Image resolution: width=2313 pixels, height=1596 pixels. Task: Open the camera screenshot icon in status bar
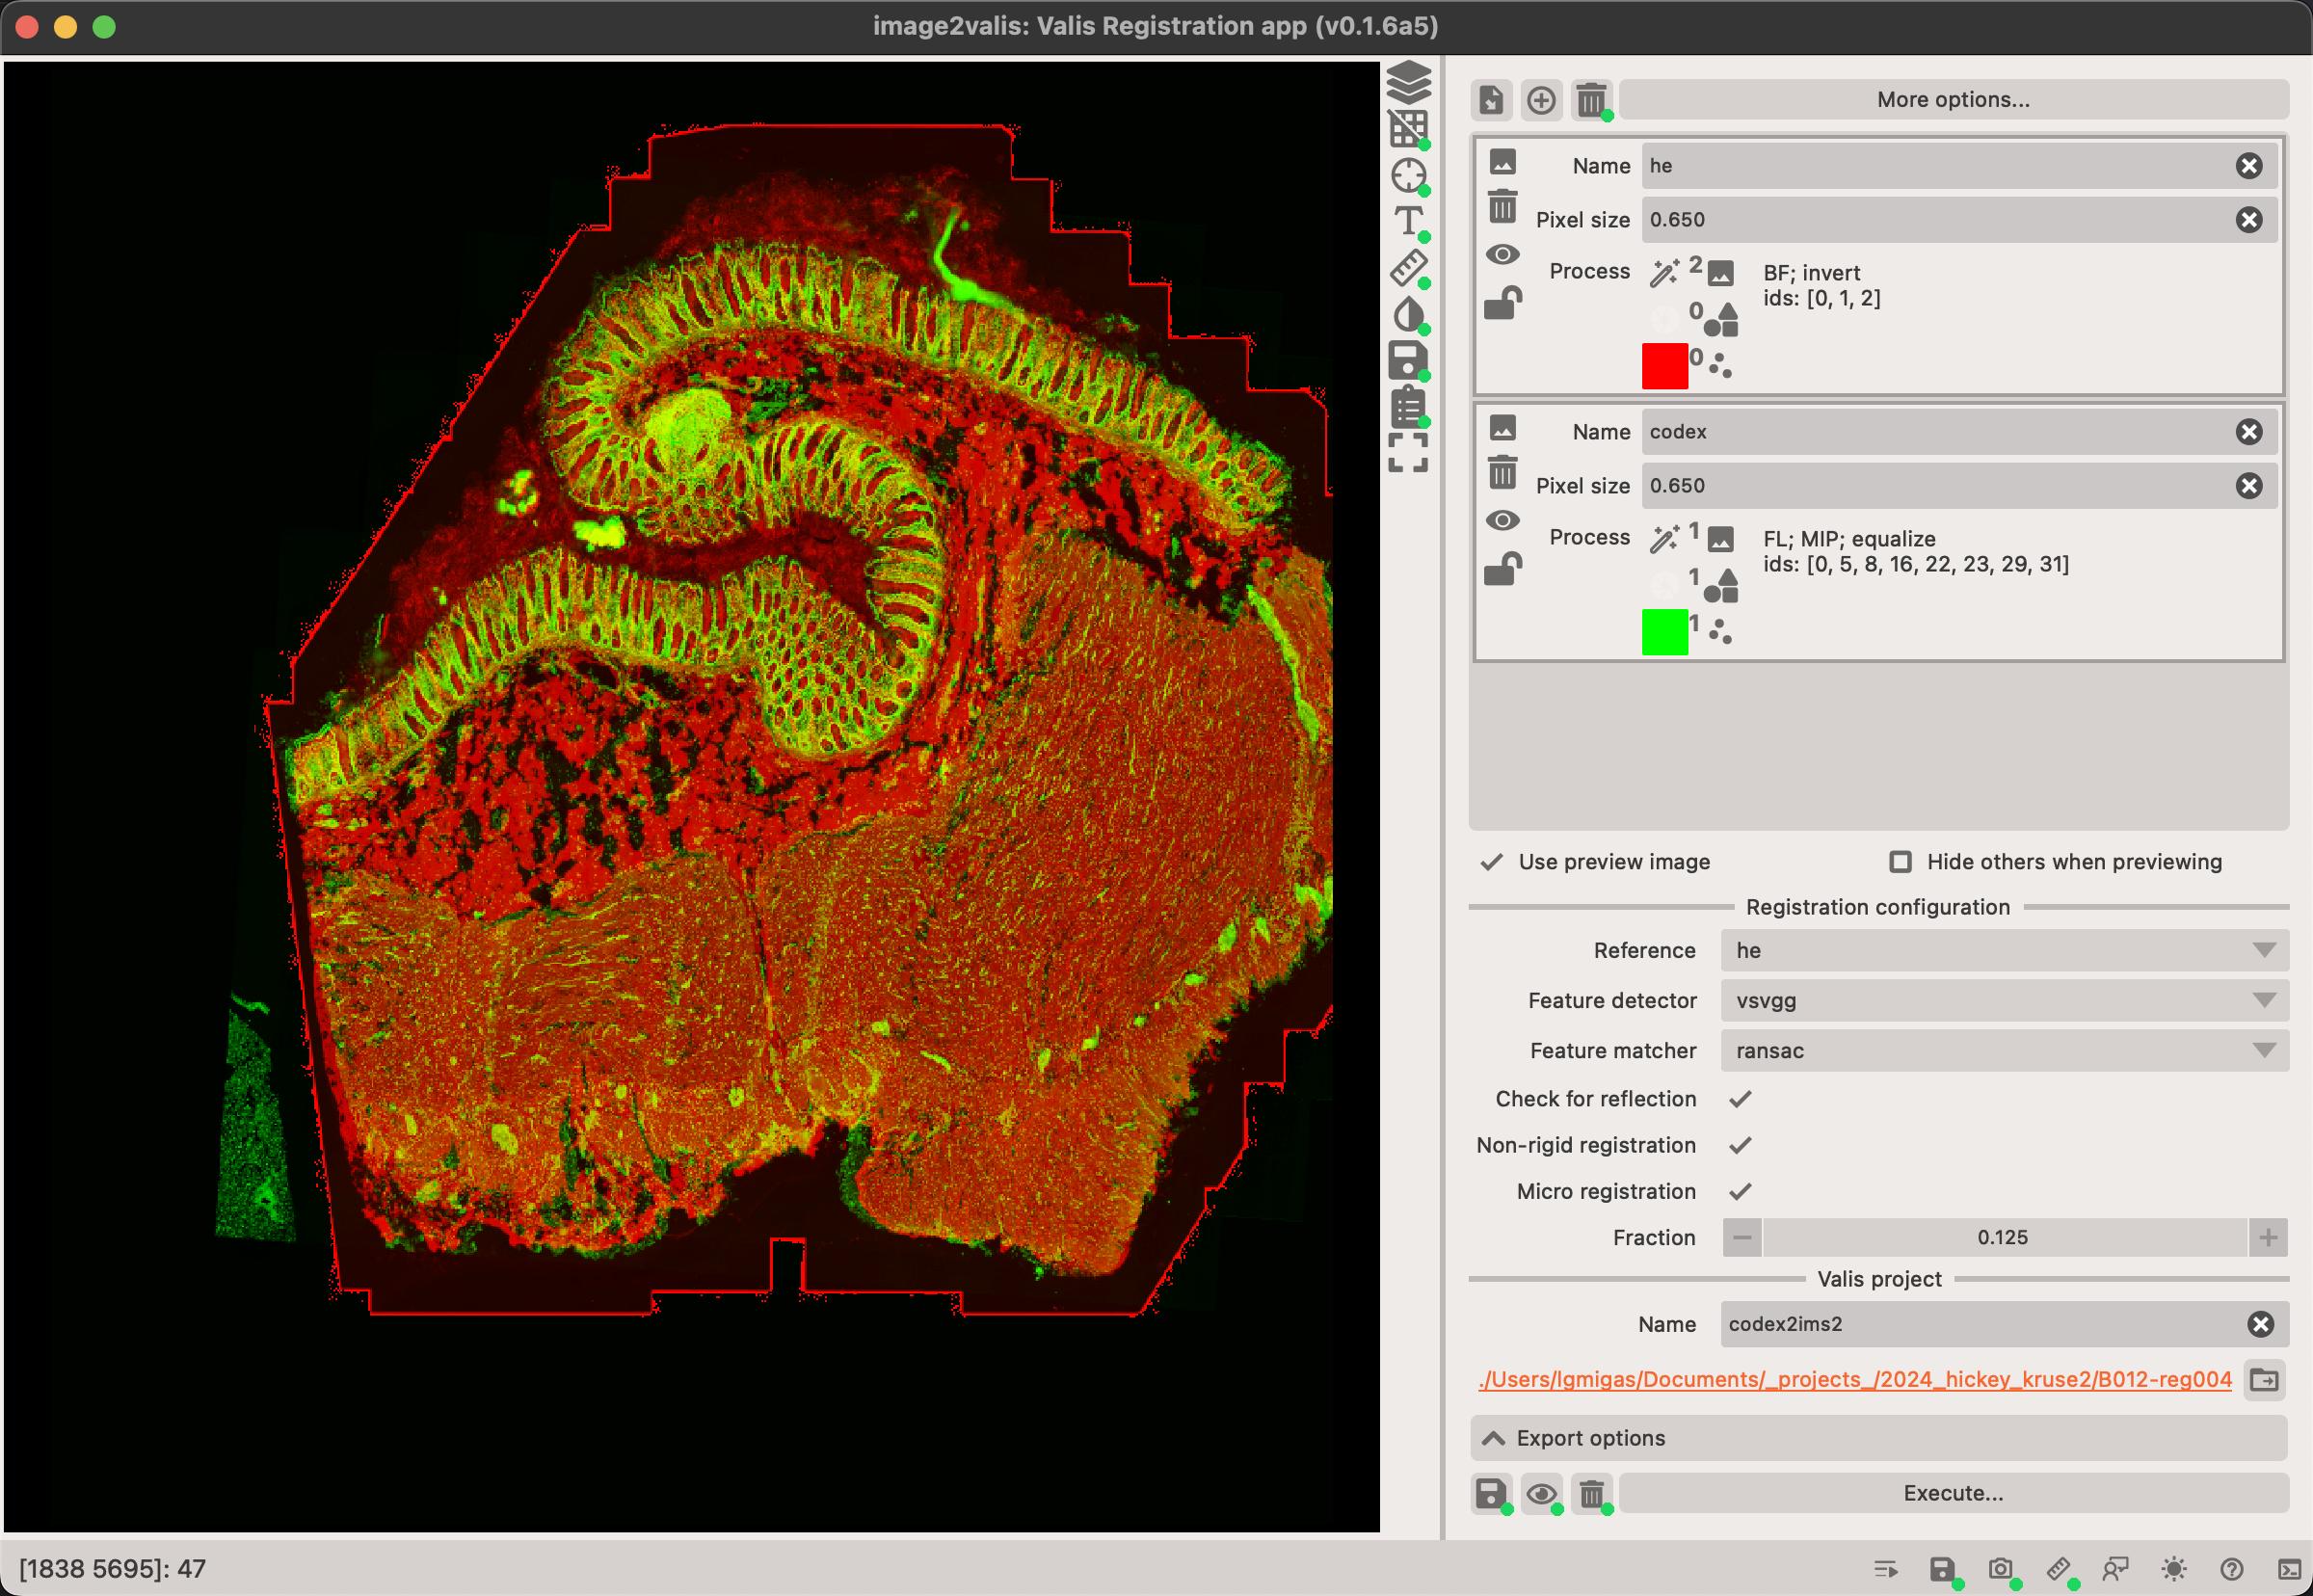[x=2000, y=1569]
